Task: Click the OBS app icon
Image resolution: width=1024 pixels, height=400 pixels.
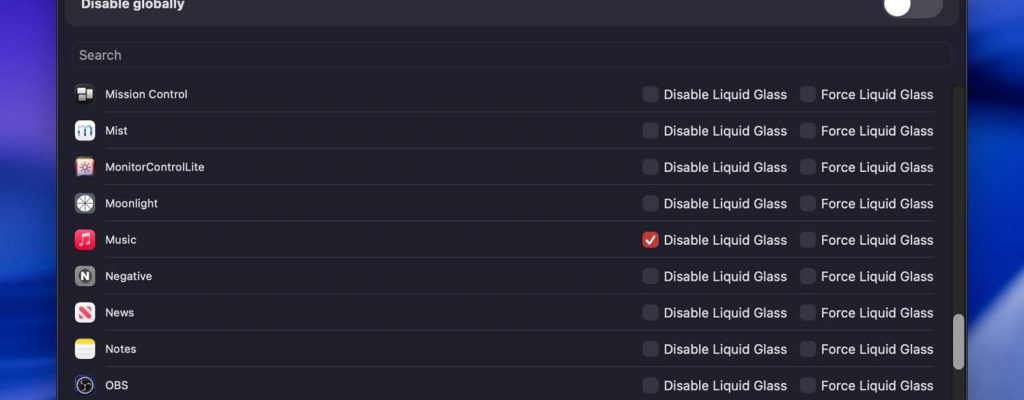Action: pos(85,385)
